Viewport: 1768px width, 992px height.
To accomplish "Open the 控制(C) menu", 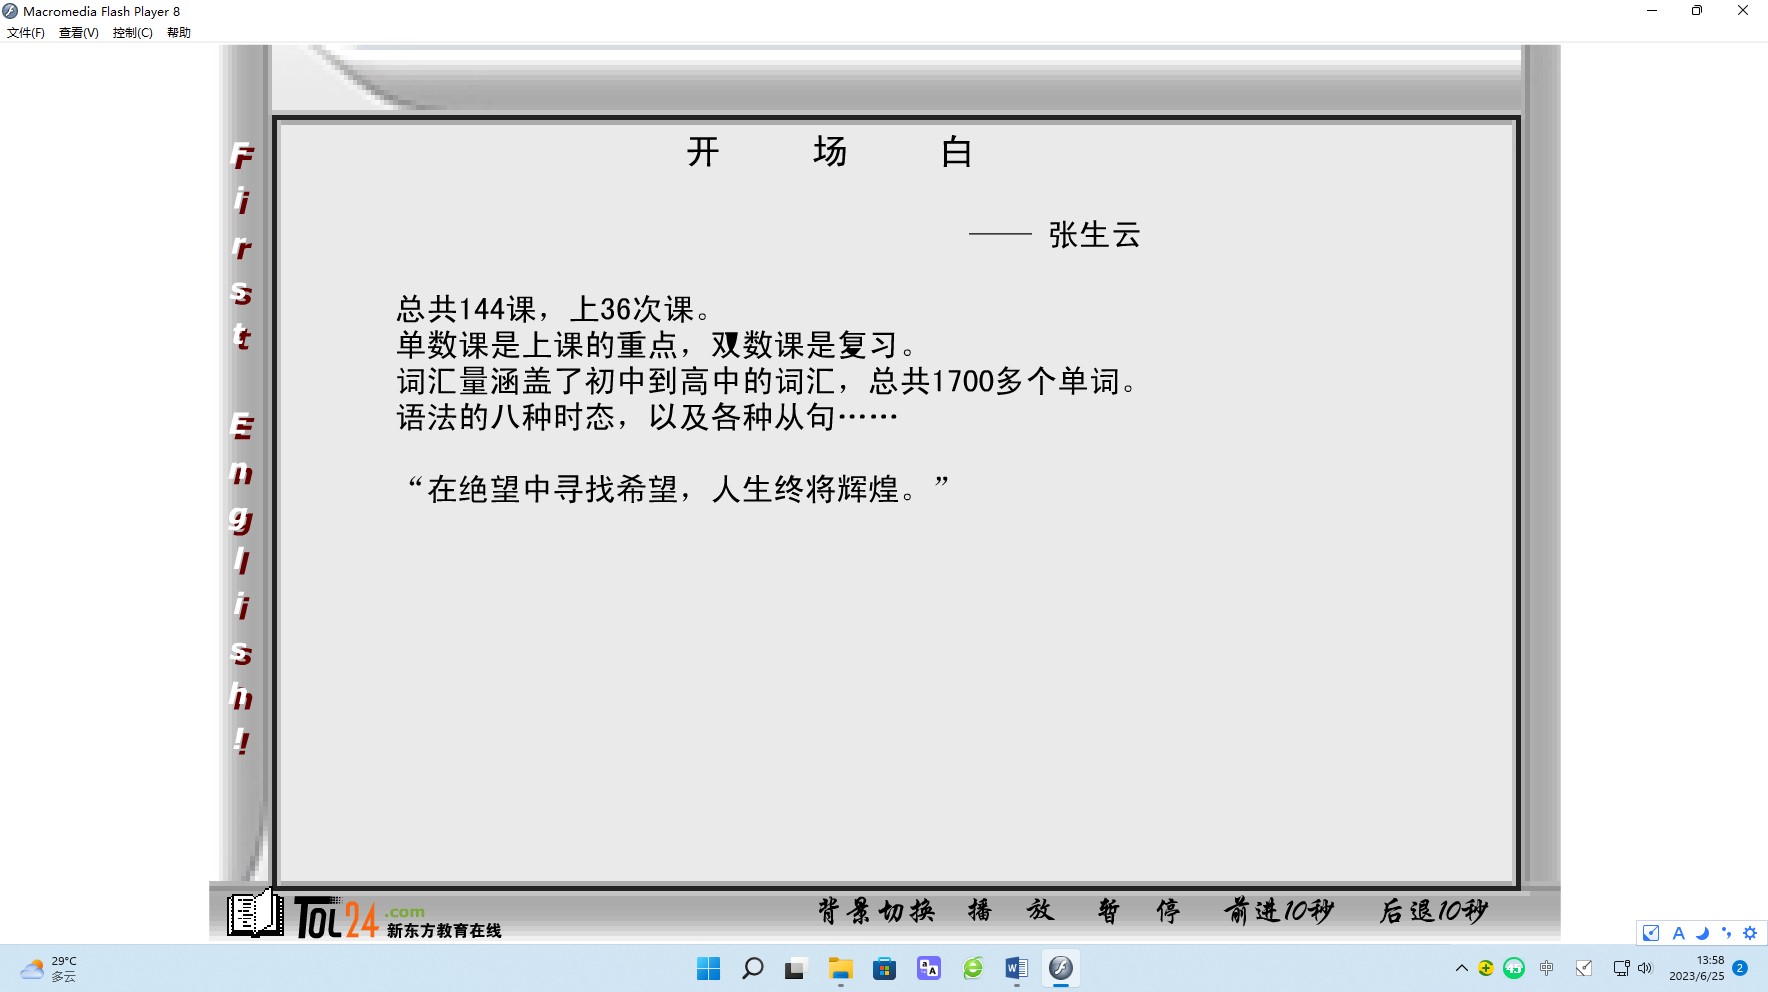I will (132, 33).
